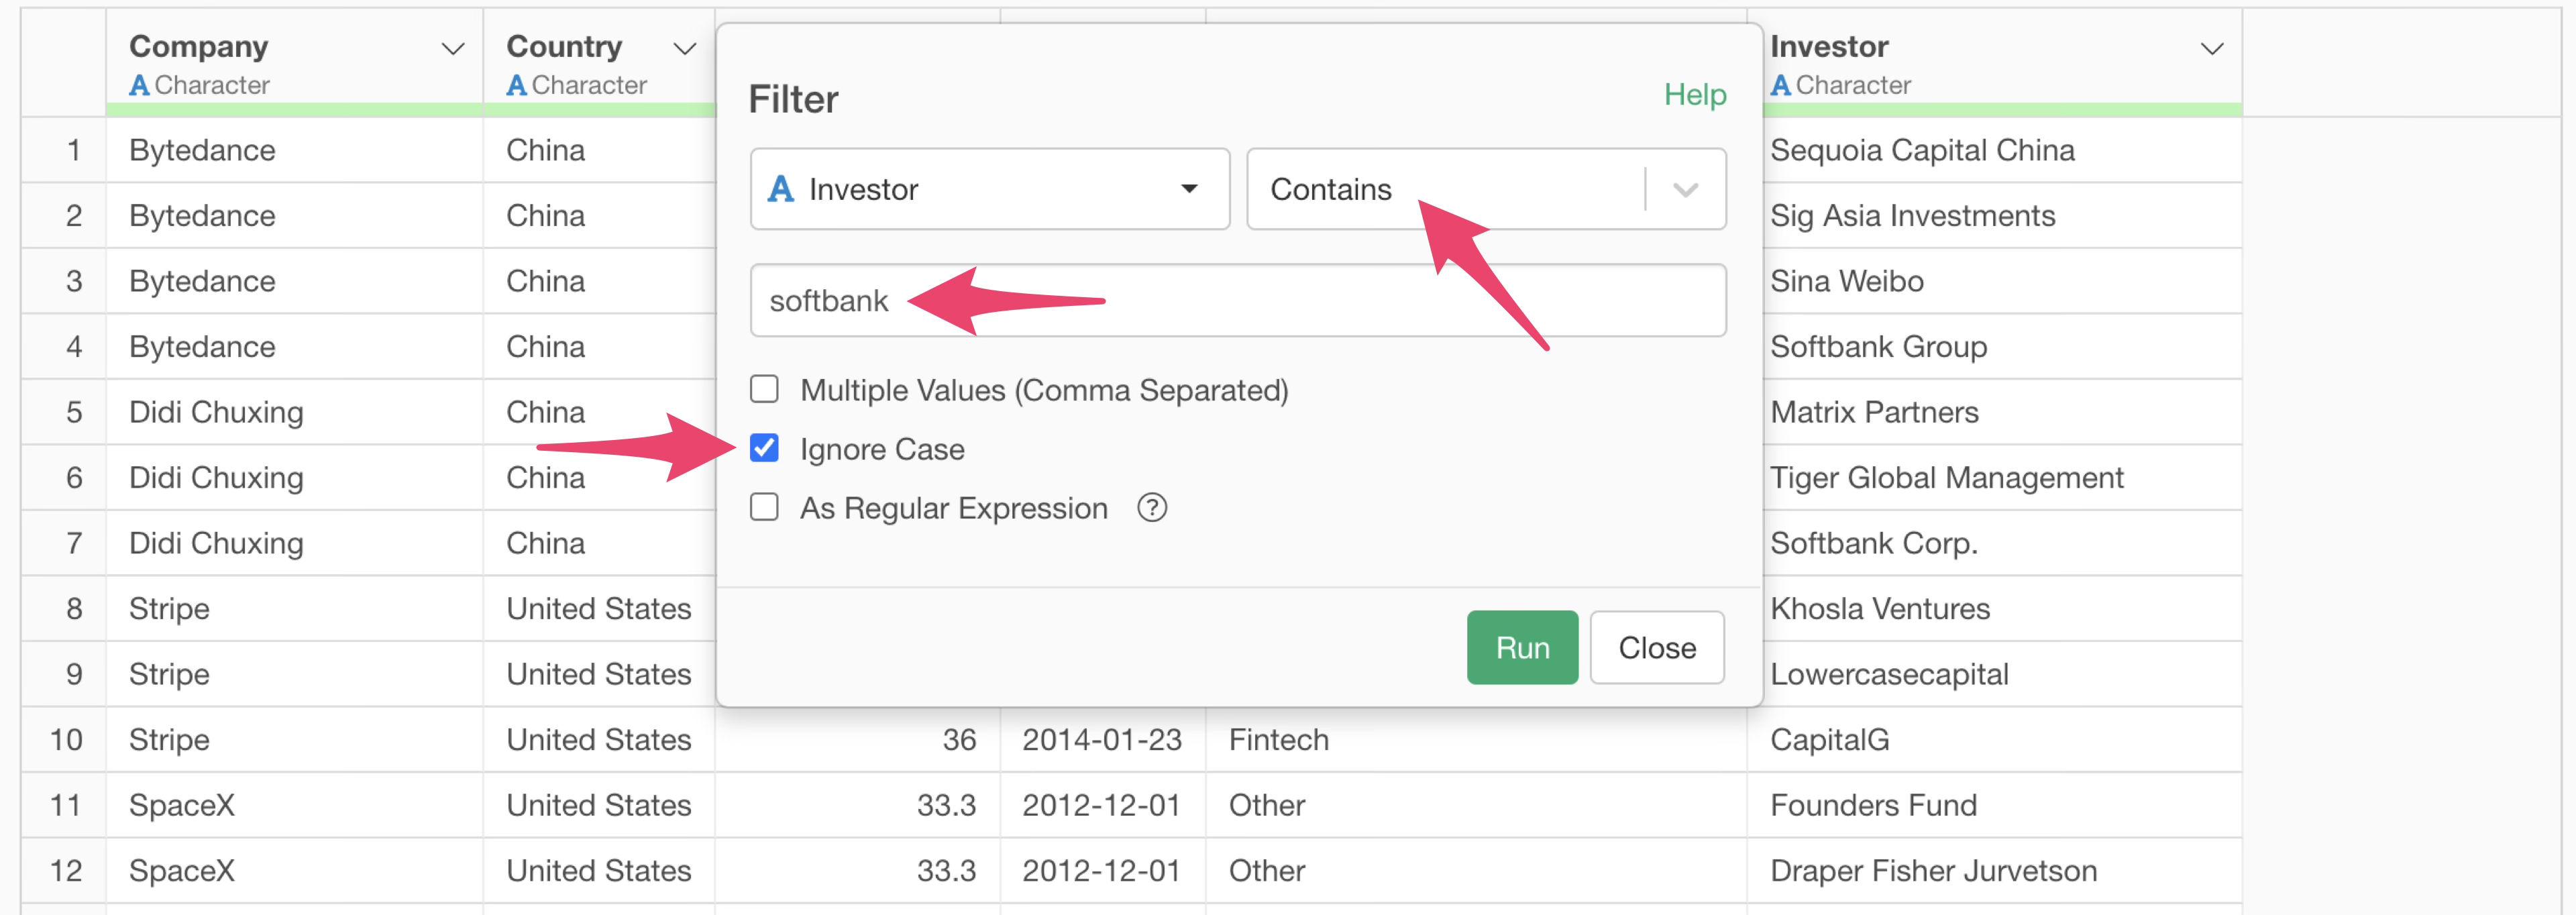
Task: Open the Country column menu chevron
Action: 684,49
